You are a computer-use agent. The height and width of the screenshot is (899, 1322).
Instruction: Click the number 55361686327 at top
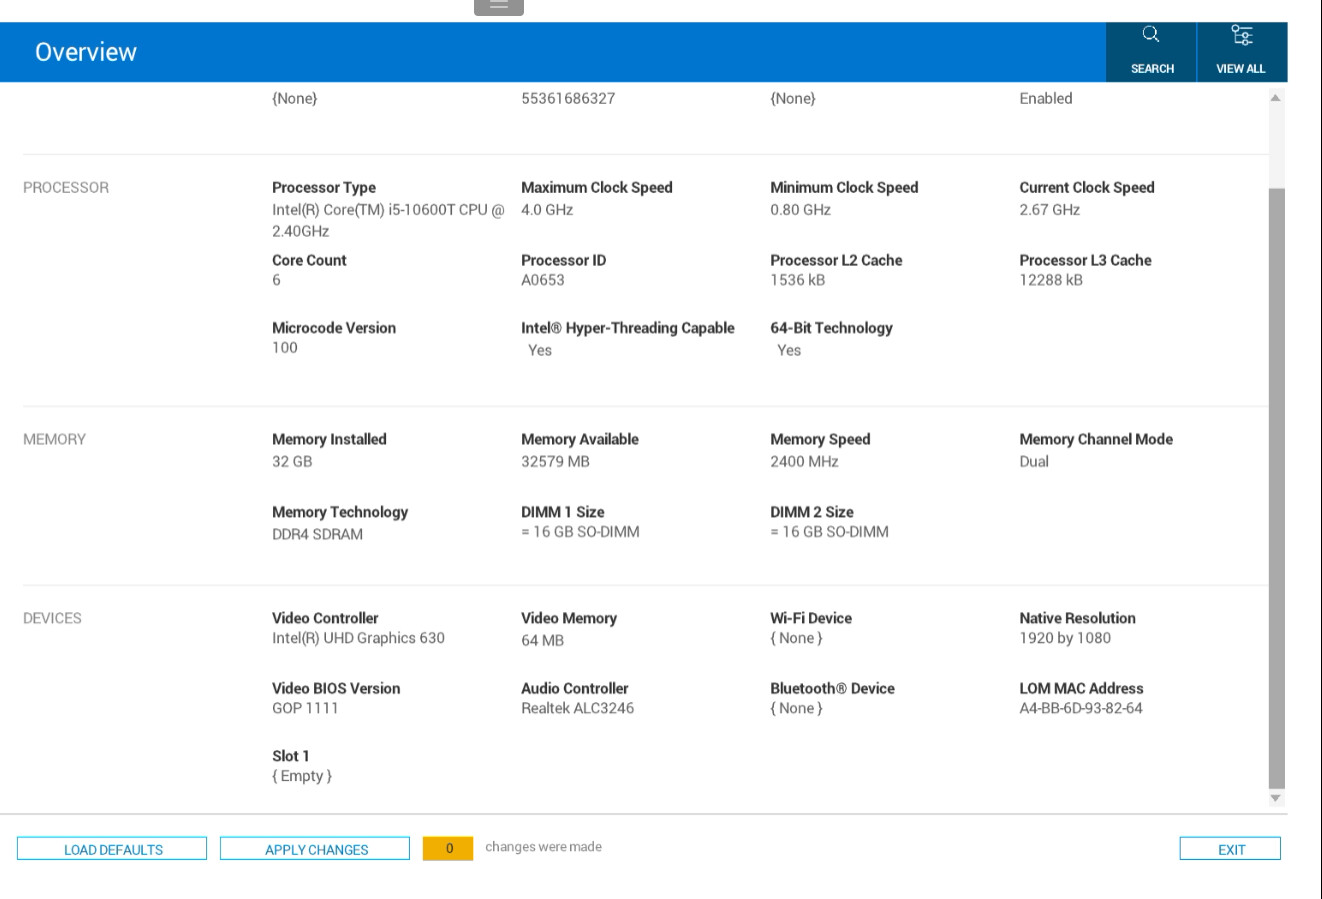tap(568, 98)
